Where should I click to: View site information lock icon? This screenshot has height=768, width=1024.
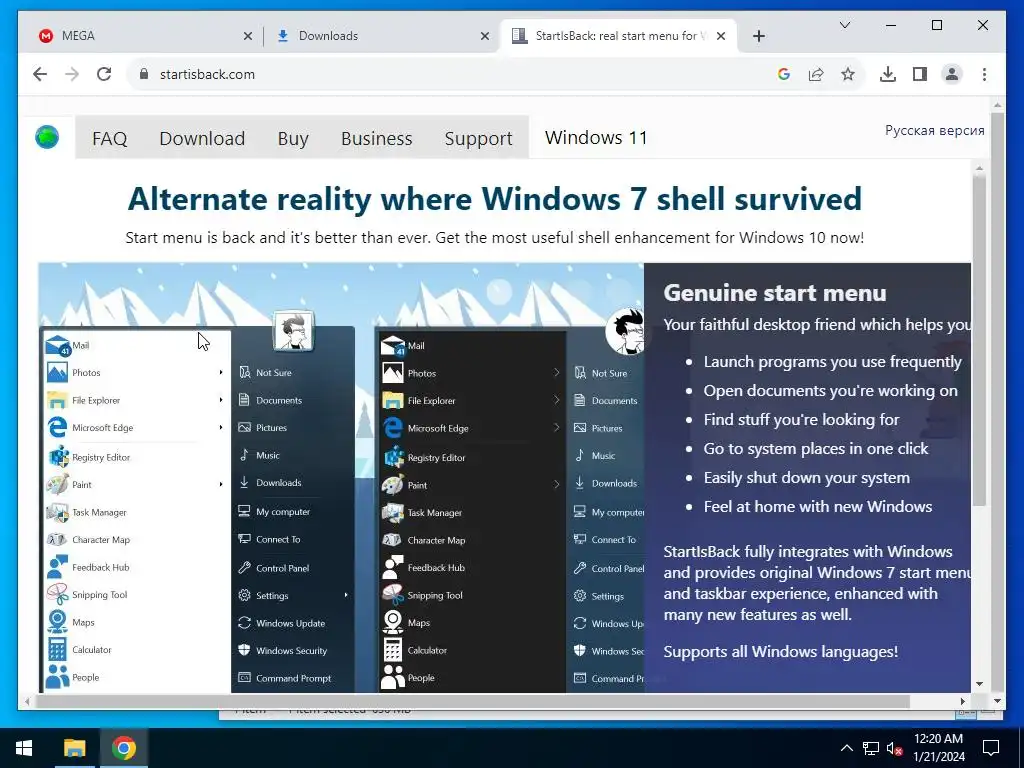(x=144, y=74)
